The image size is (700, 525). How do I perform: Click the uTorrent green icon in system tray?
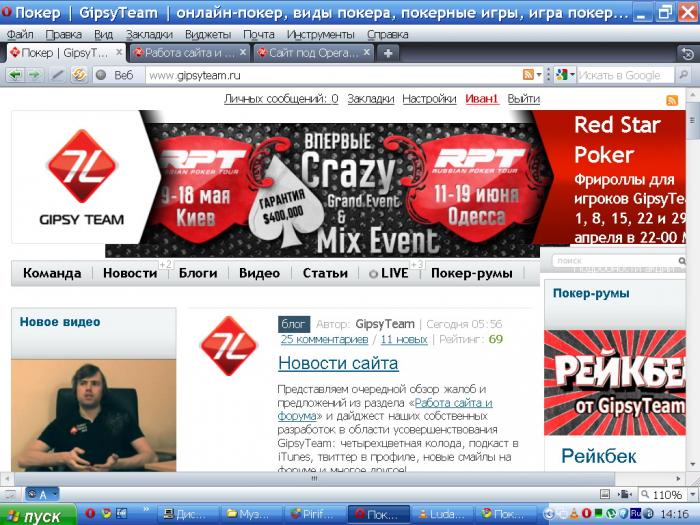pyautogui.click(x=612, y=514)
